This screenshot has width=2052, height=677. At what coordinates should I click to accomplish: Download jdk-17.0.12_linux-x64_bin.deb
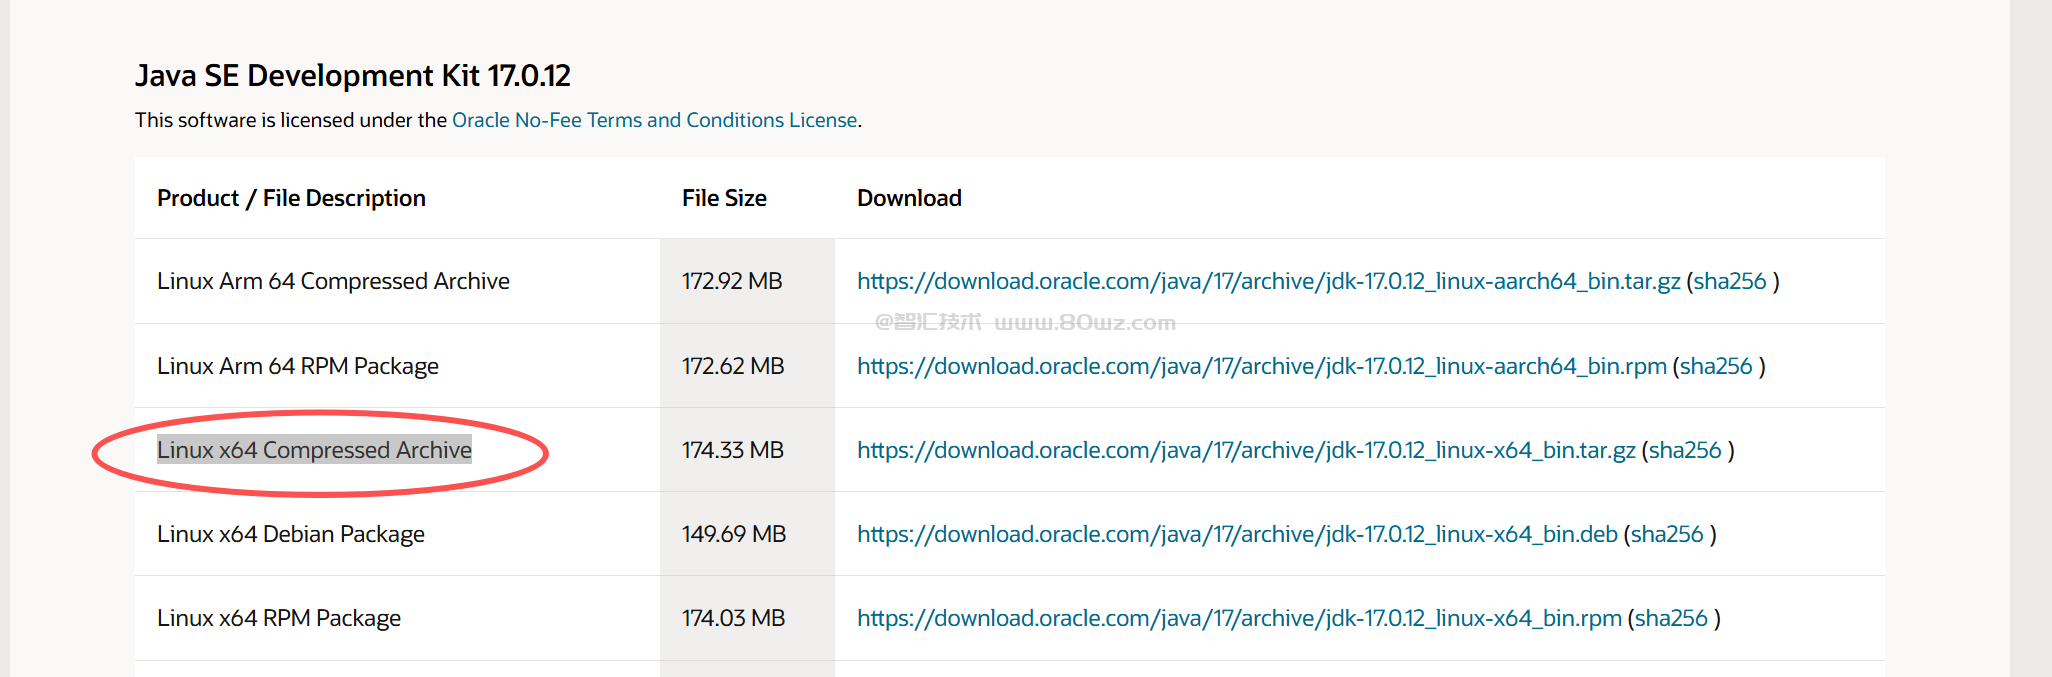tap(1237, 534)
